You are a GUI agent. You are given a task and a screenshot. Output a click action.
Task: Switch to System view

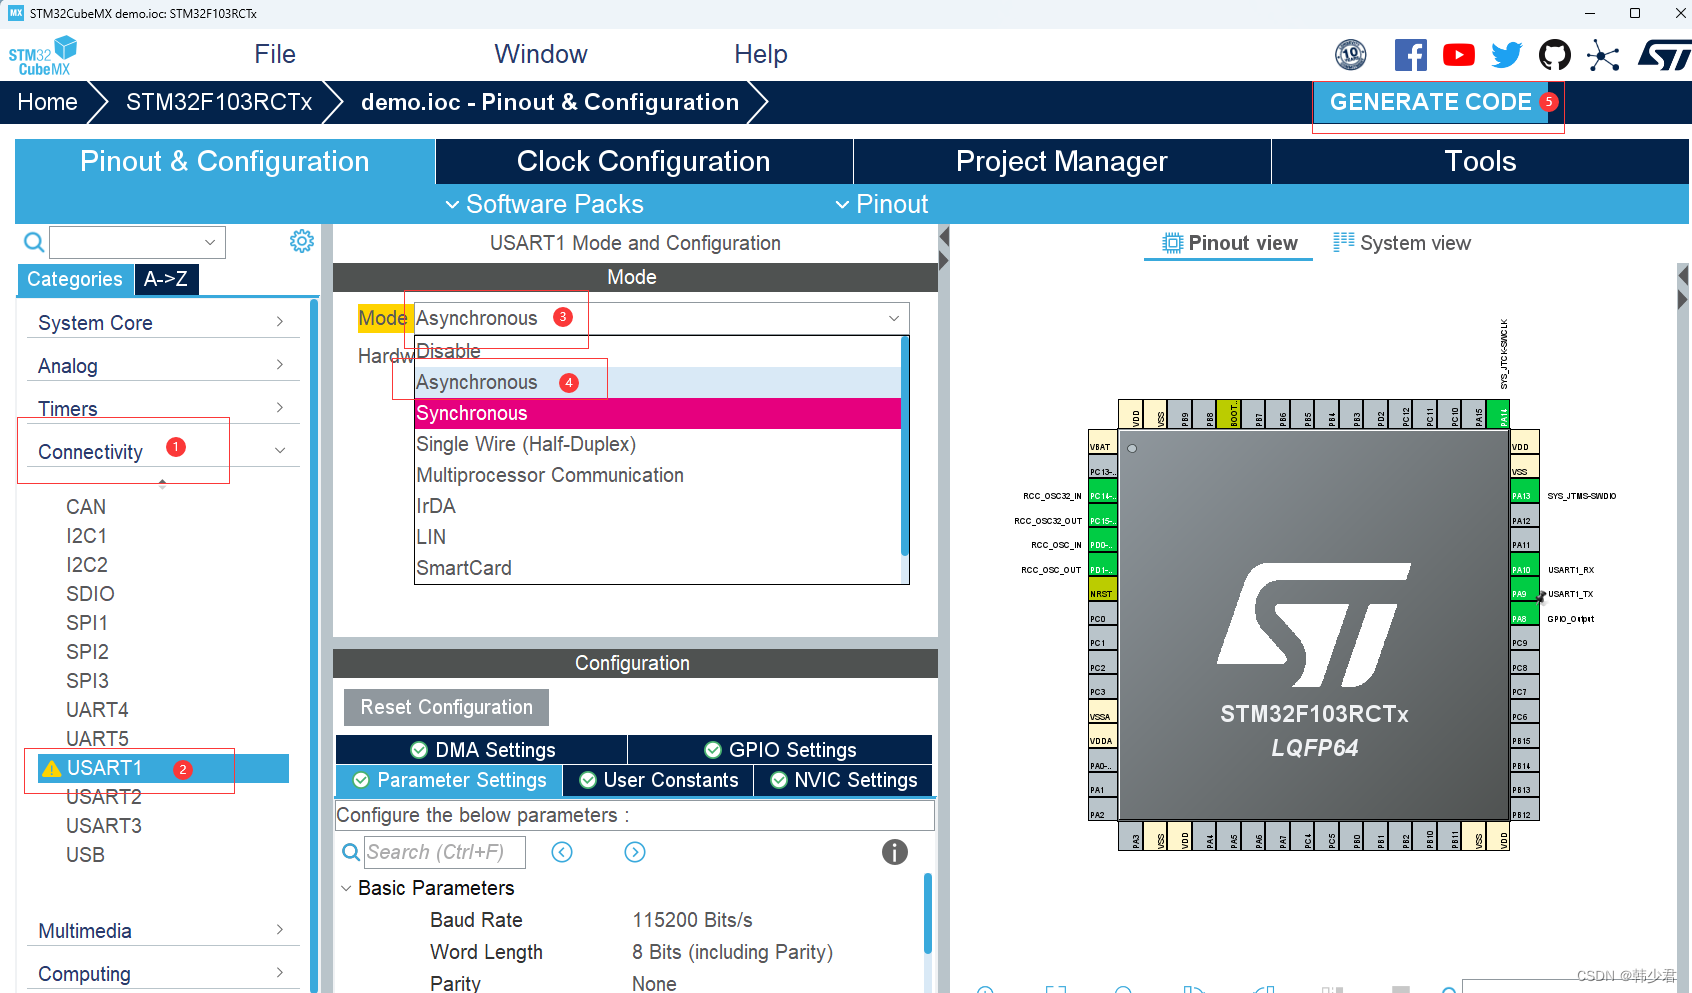[x=1401, y=242]
